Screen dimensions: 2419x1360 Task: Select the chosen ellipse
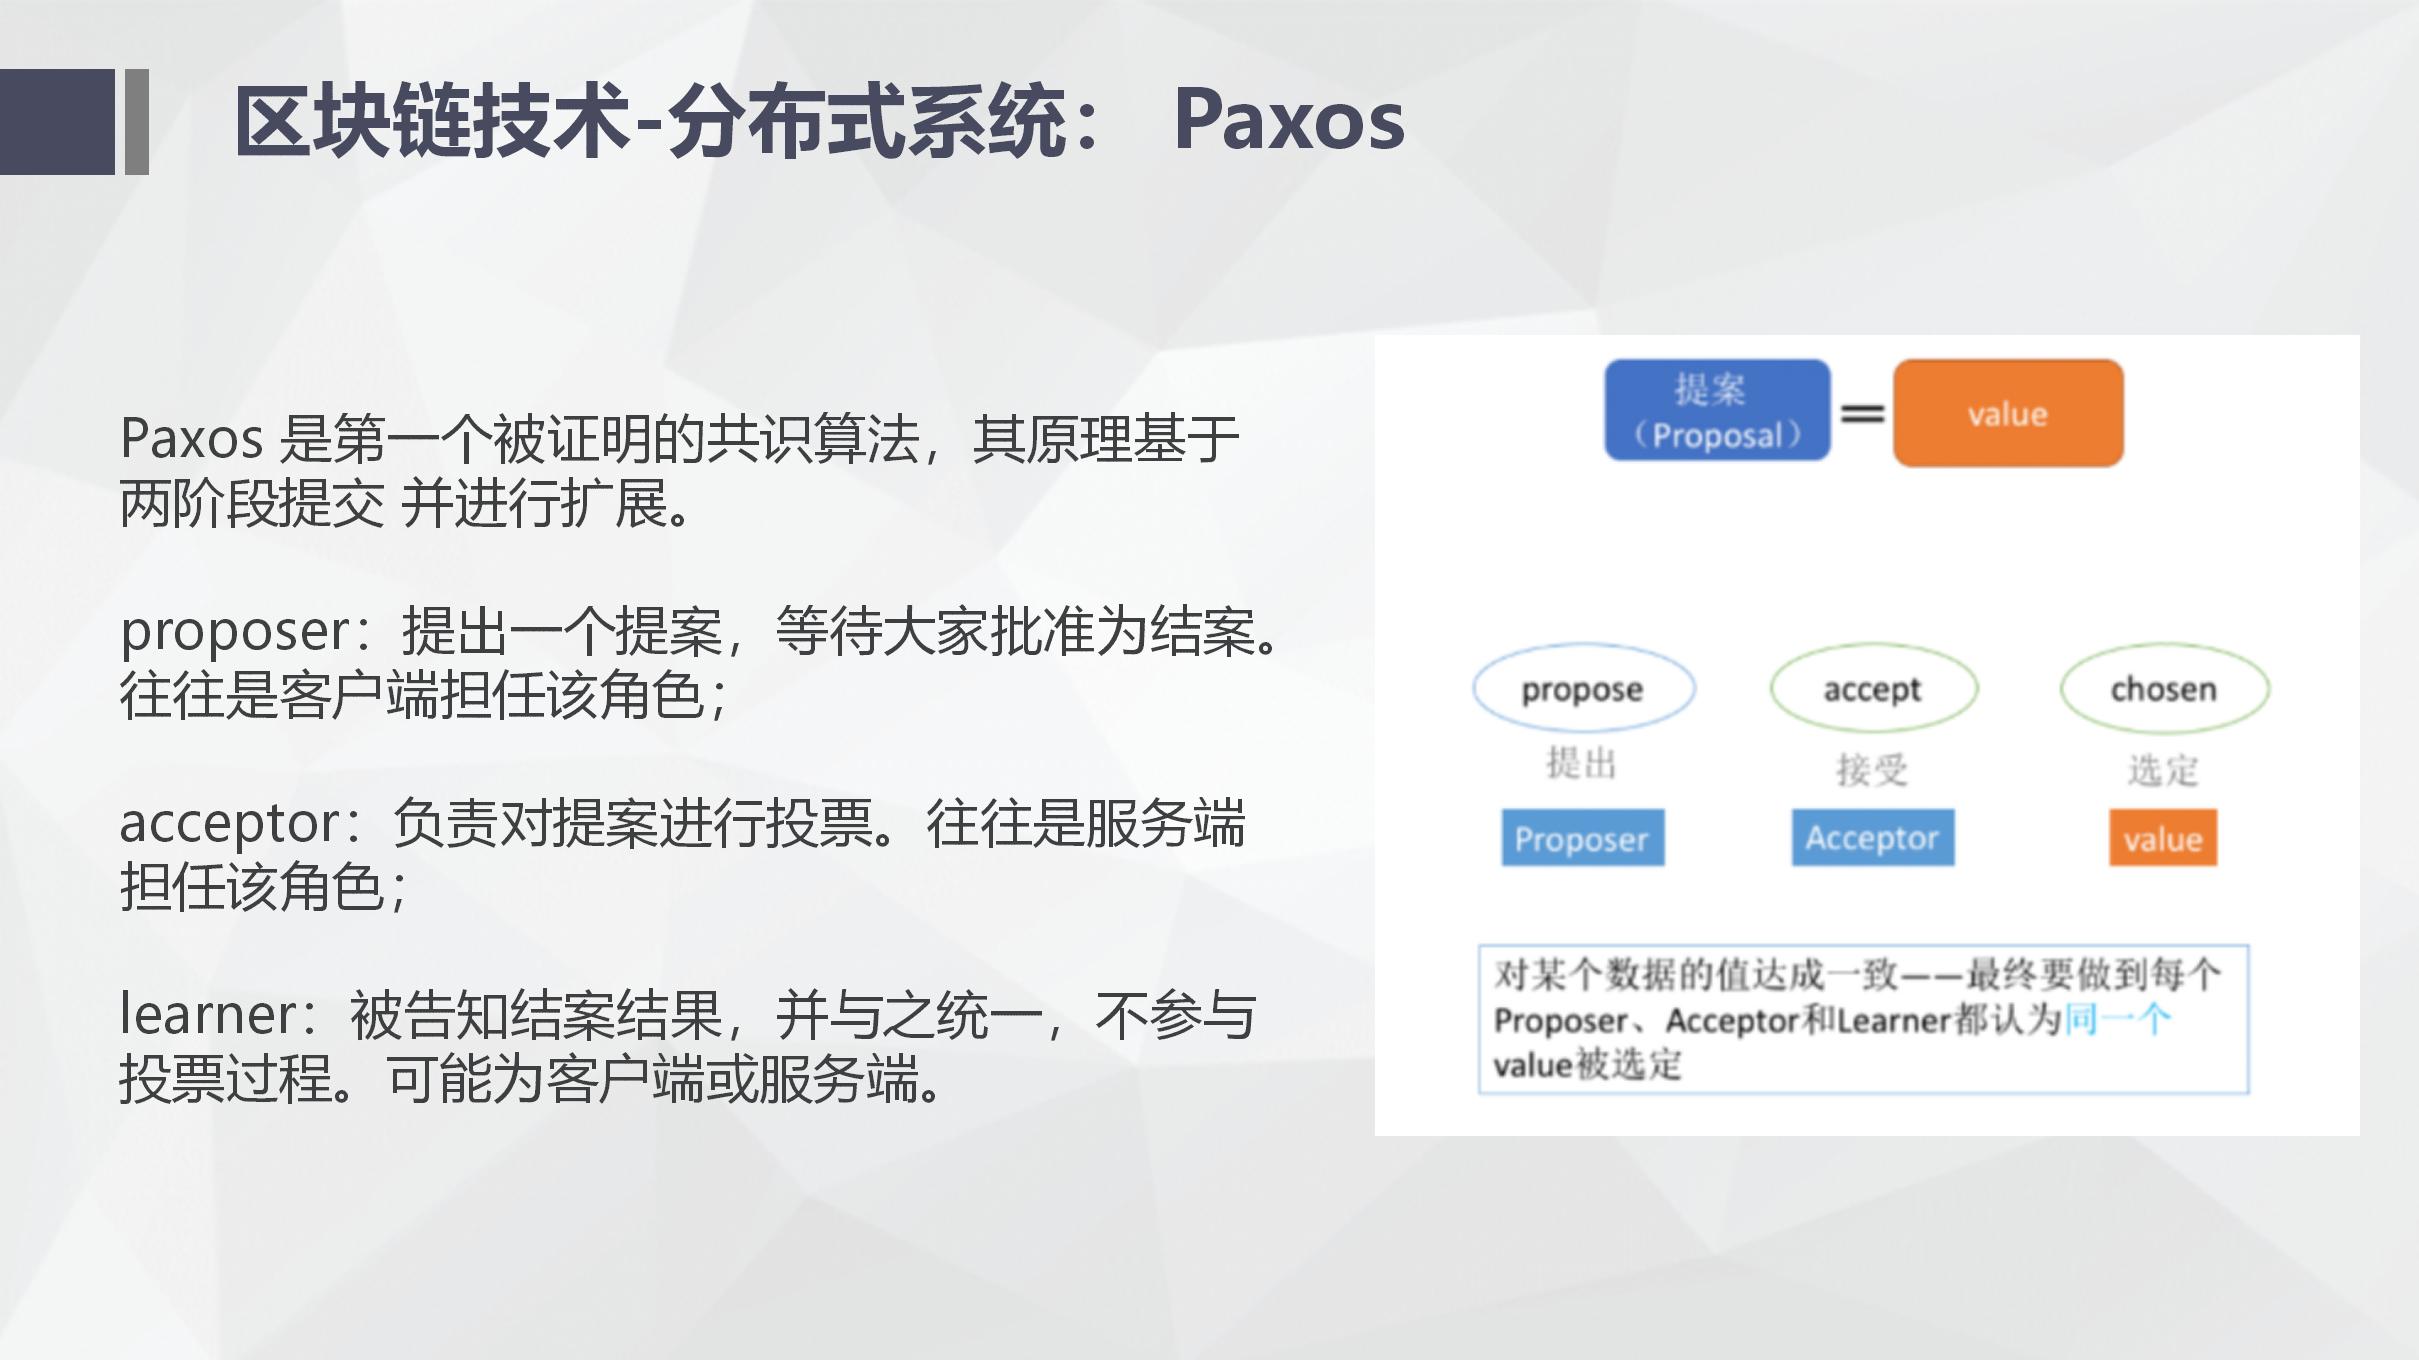(x=2163, y=689)
